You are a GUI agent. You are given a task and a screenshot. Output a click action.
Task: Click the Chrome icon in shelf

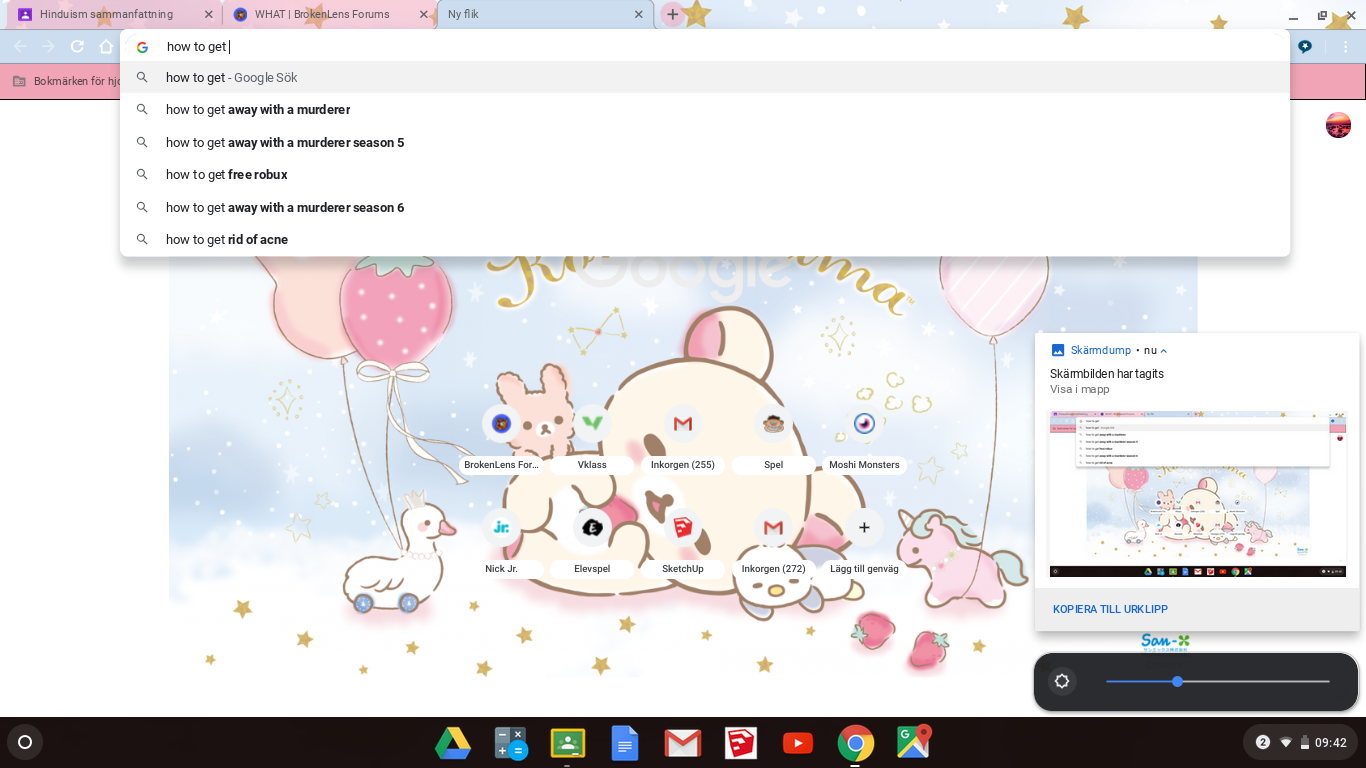pos(856,743)
